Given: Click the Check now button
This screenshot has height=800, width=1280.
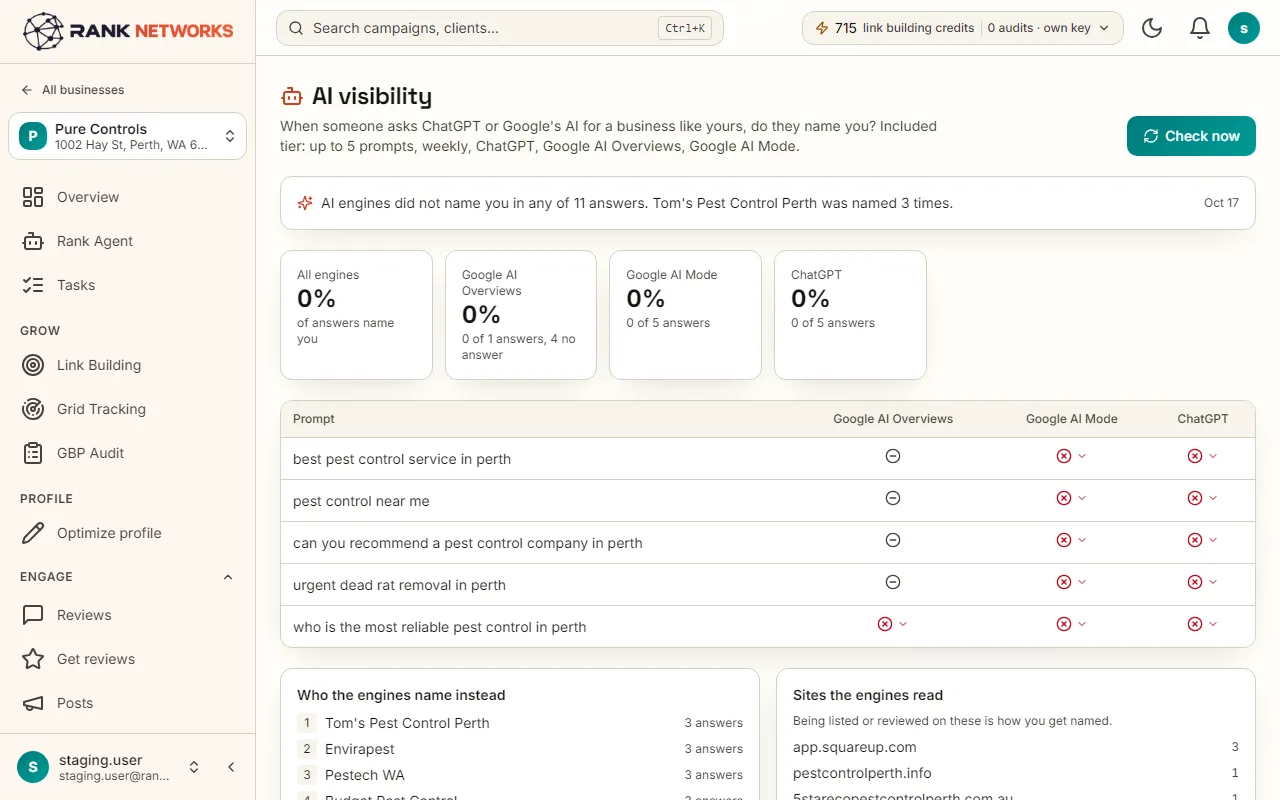Looking at the screenshot, I should pos(1191,136).
